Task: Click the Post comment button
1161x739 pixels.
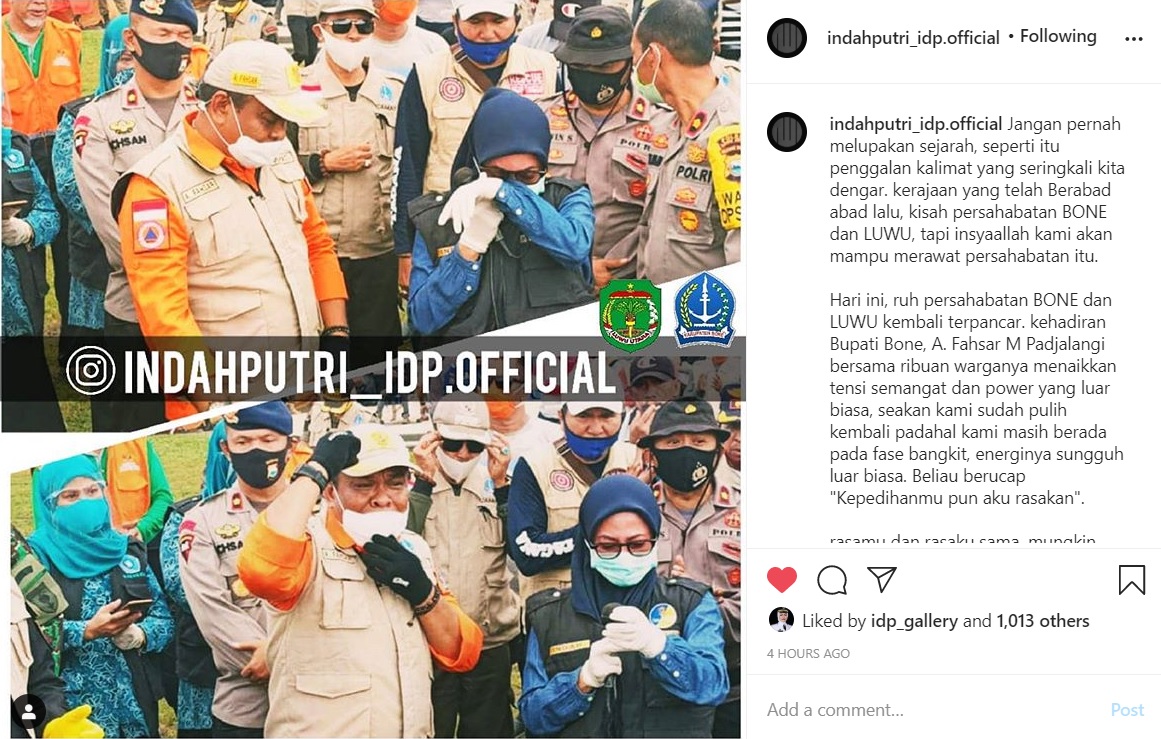Action: pyautogui.click(x=1127, y=709)
